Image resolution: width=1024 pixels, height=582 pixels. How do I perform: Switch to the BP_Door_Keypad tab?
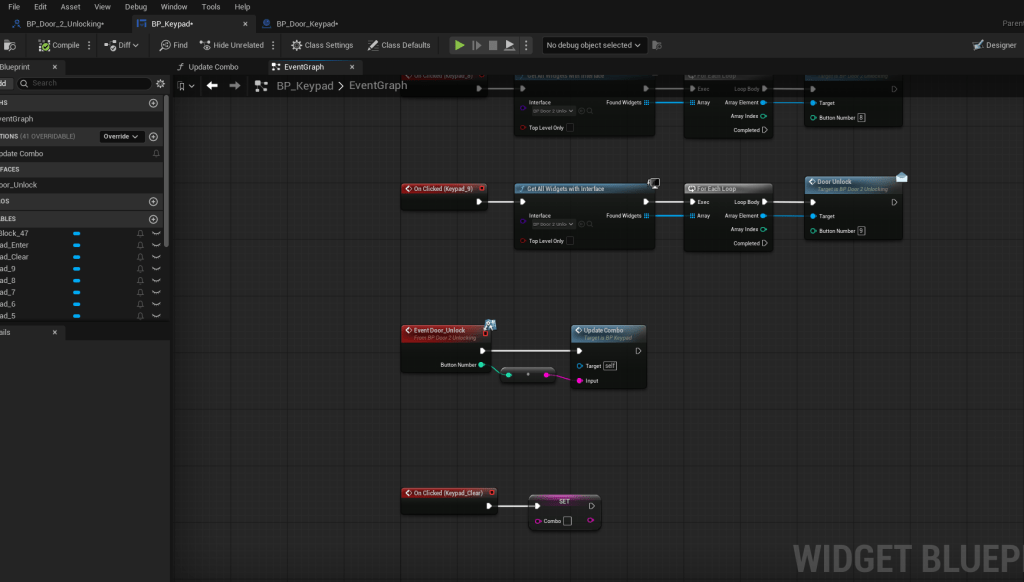coord(306,24)
